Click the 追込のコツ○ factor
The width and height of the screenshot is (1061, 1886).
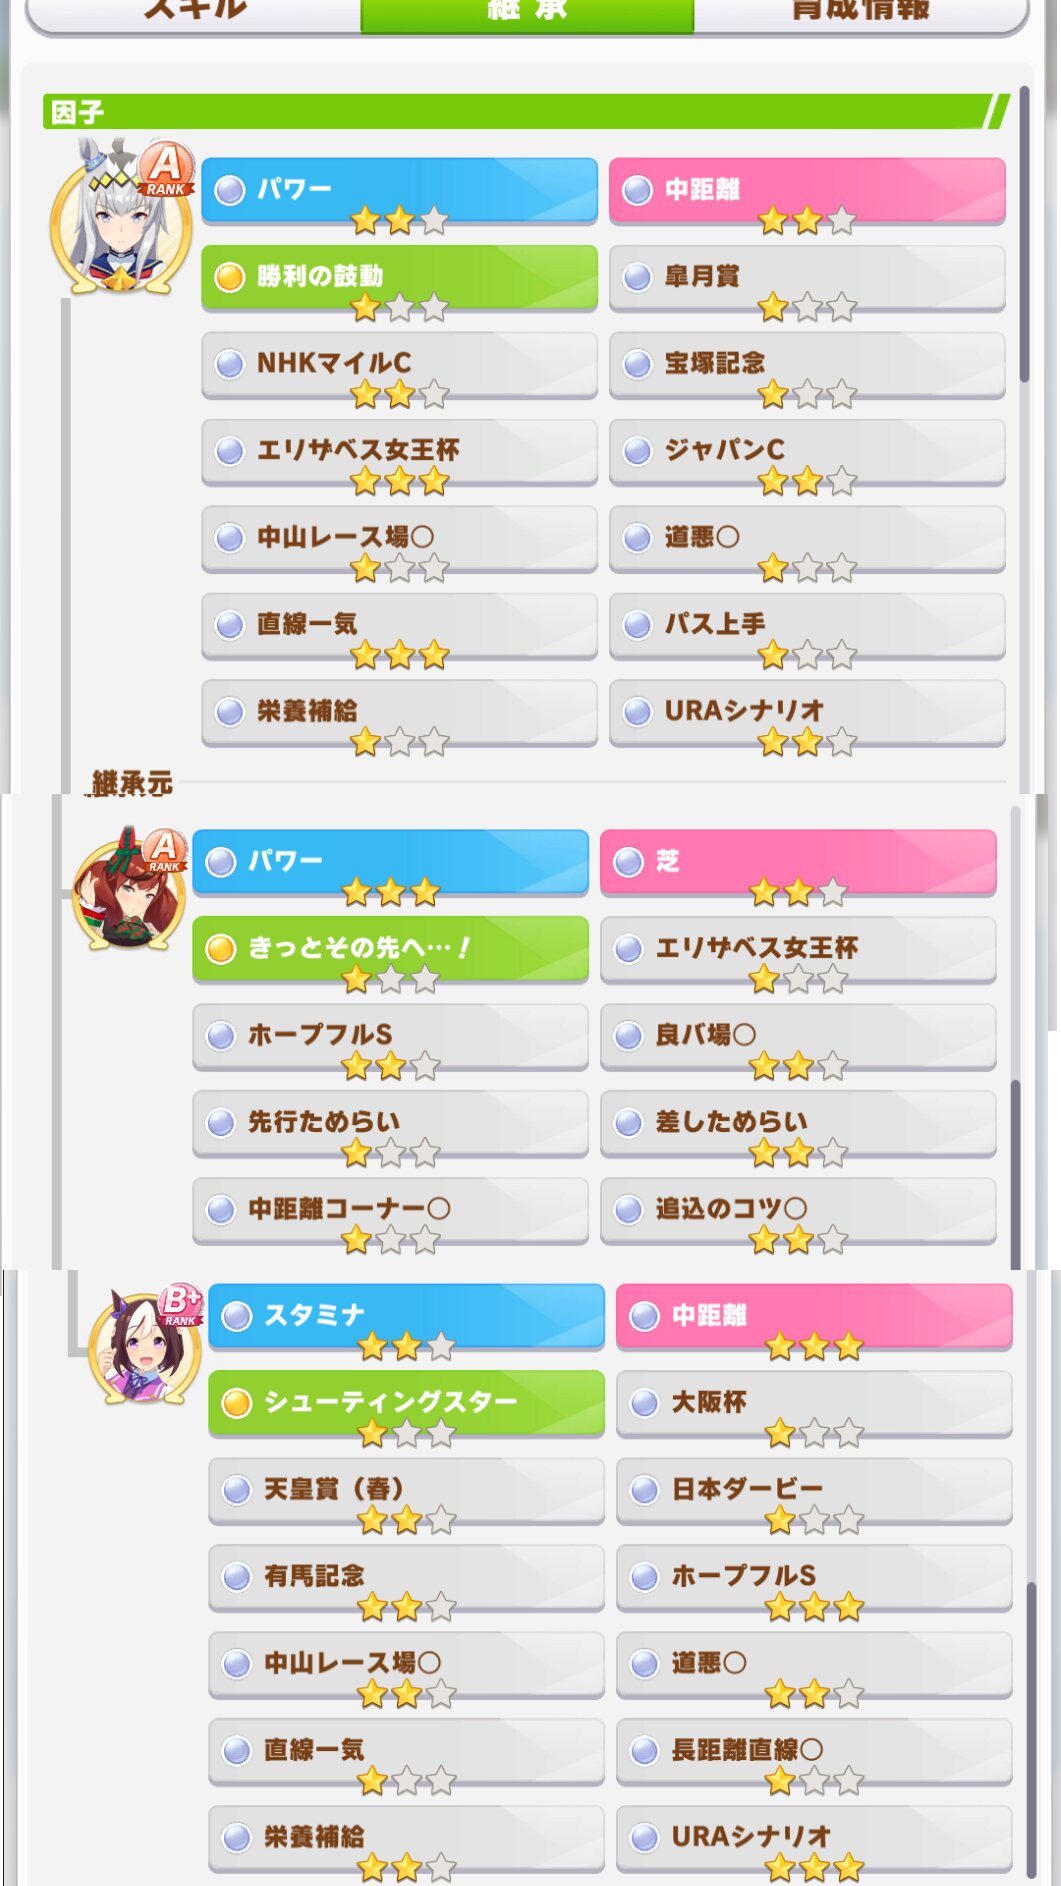798,1209
